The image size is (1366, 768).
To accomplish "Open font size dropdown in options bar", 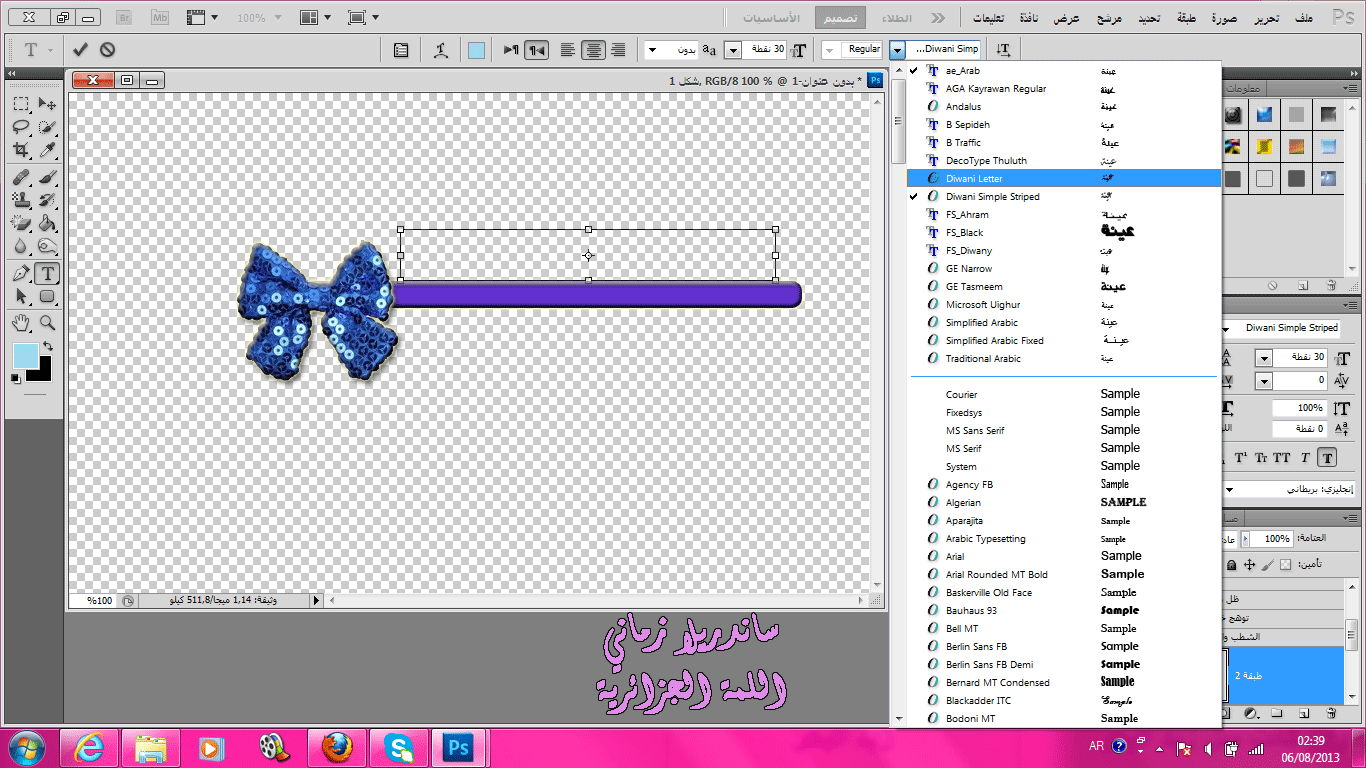I will tap(733, 50).
